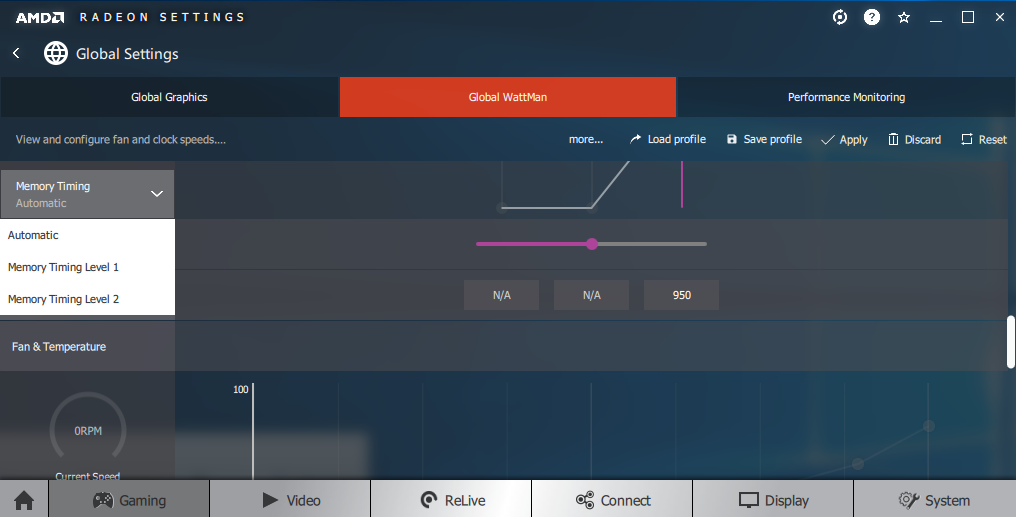Image resolution: width=1016 pixels, height=517 pixels.
Task: Open the help question mark icon
Action: tap(872, 17)
